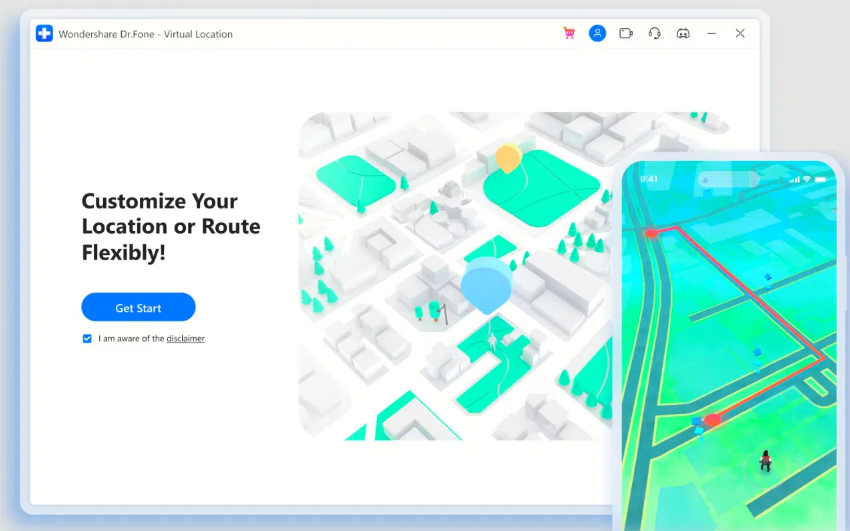850x531 pixels.
Task: Close the Dr.Fone Virtual Location window
Action: point(740,34)
